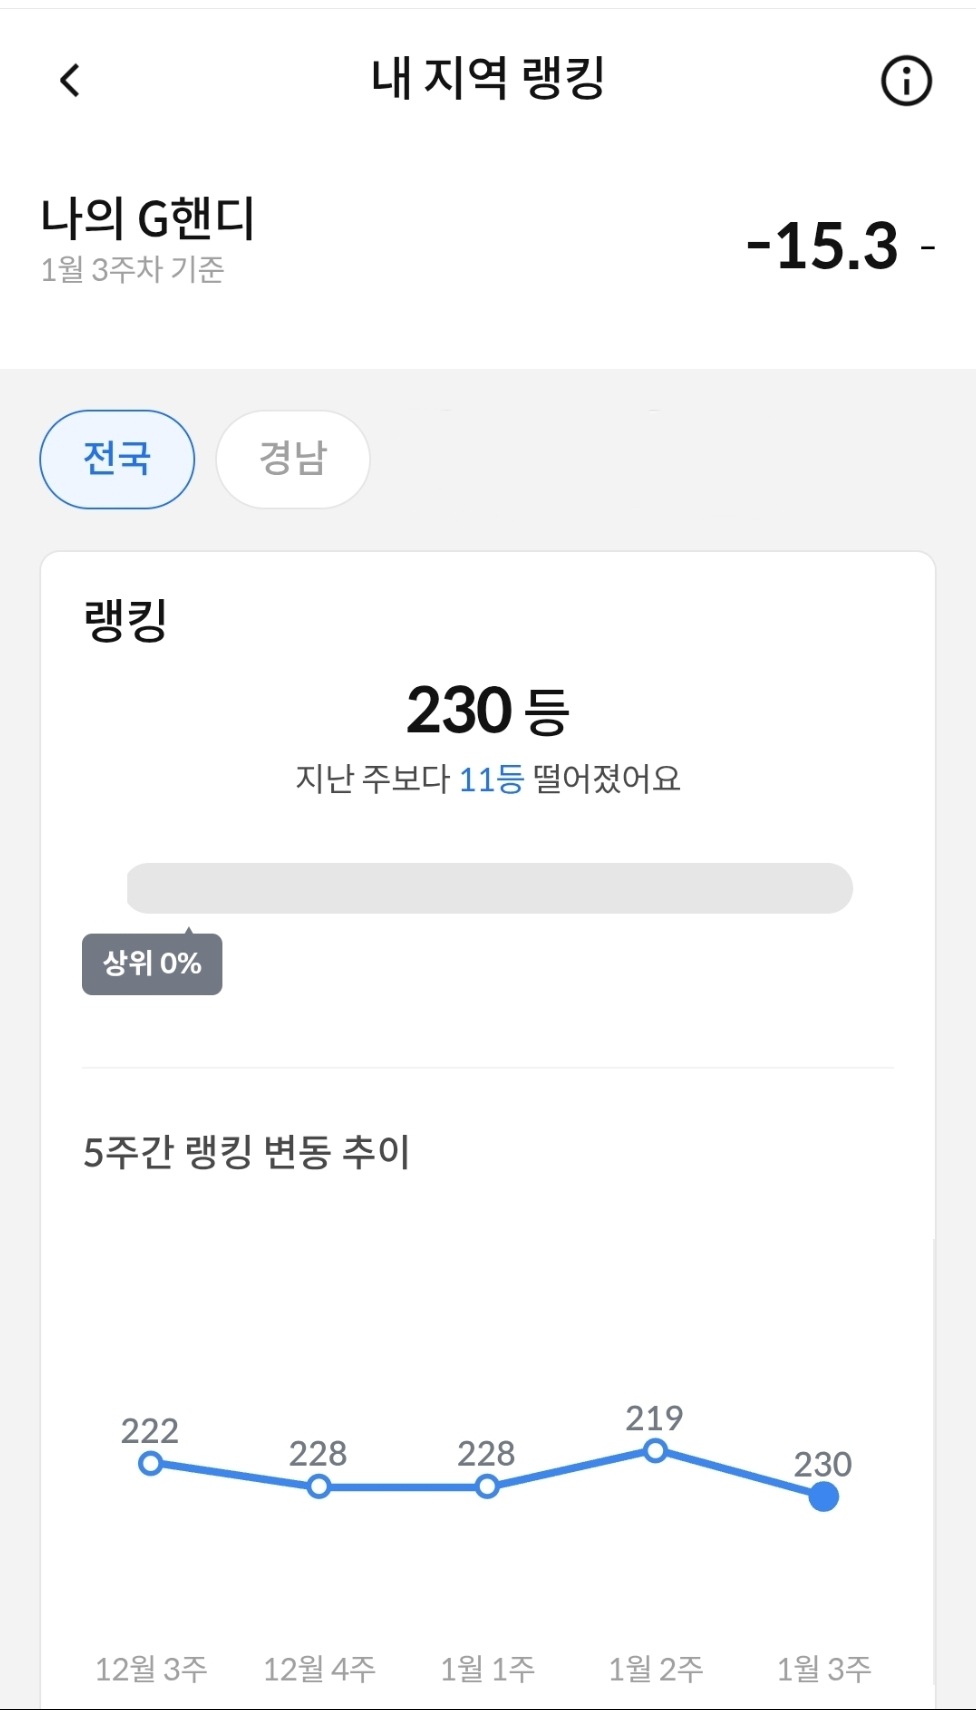Viewport: 976px width, 1710px height.
Task: Click the 1월 3주 axis label
Action: point(824,1668)
